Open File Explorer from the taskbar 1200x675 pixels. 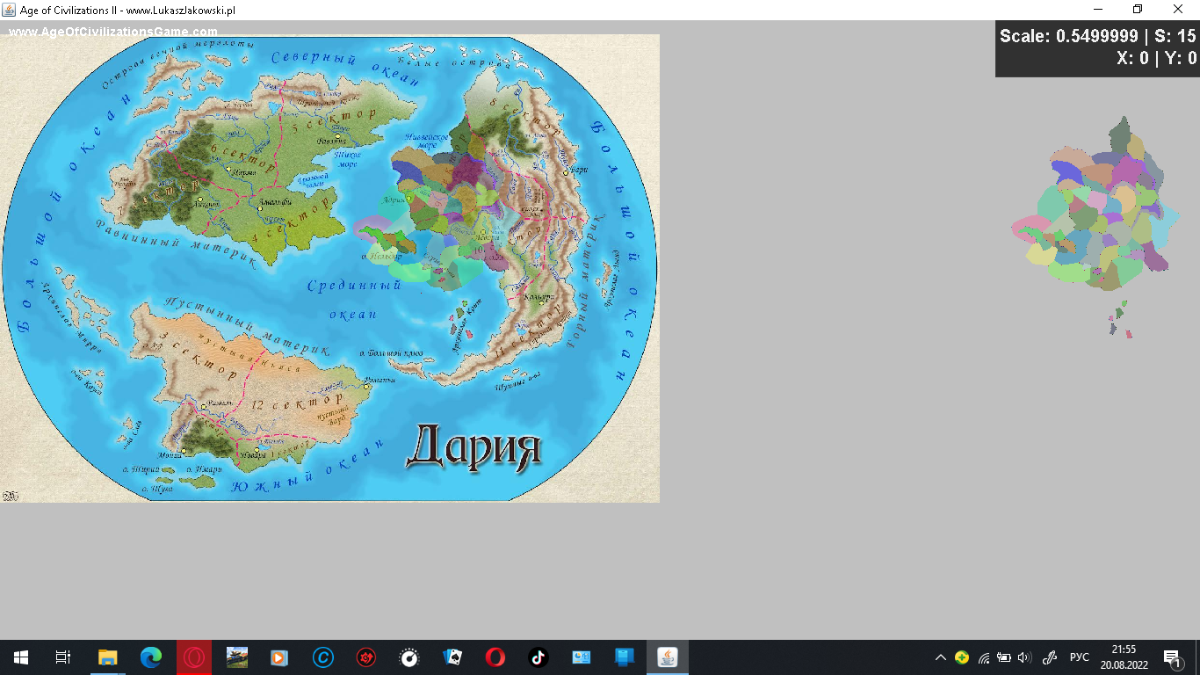(x=107, y=657)
